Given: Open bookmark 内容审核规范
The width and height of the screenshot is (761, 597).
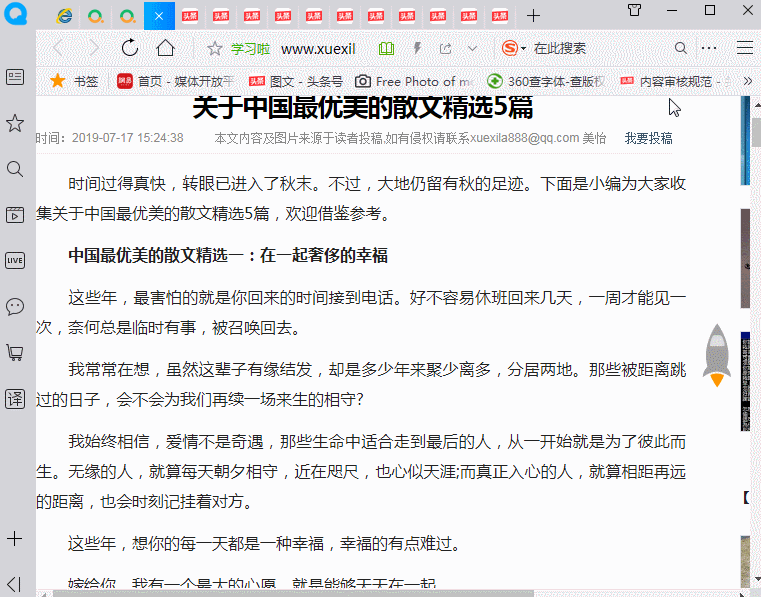Looking at the screenshot, I should [676, 82].
